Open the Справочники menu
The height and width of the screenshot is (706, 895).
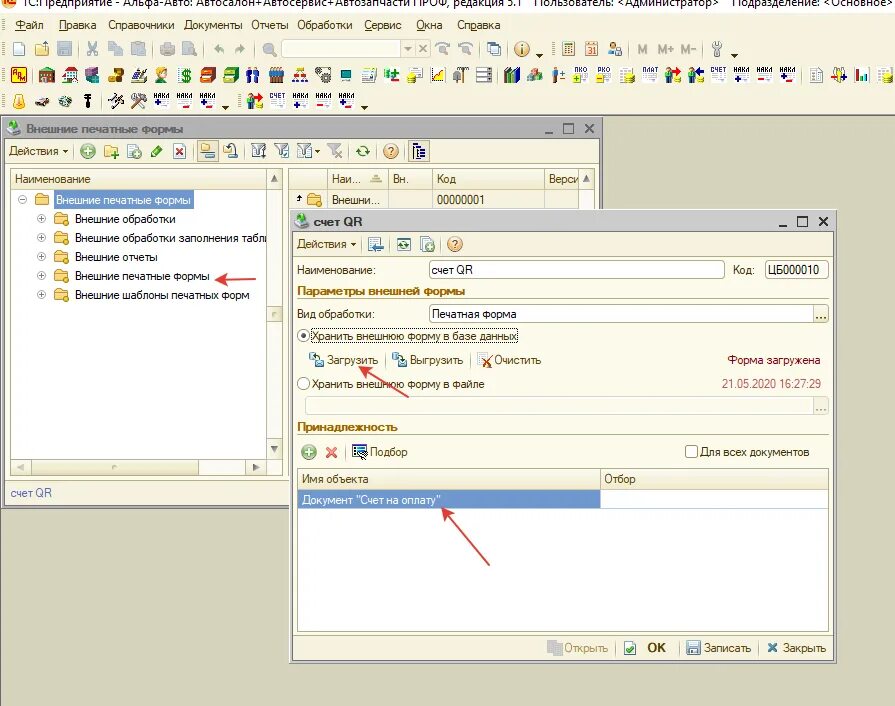click(141, 25)
